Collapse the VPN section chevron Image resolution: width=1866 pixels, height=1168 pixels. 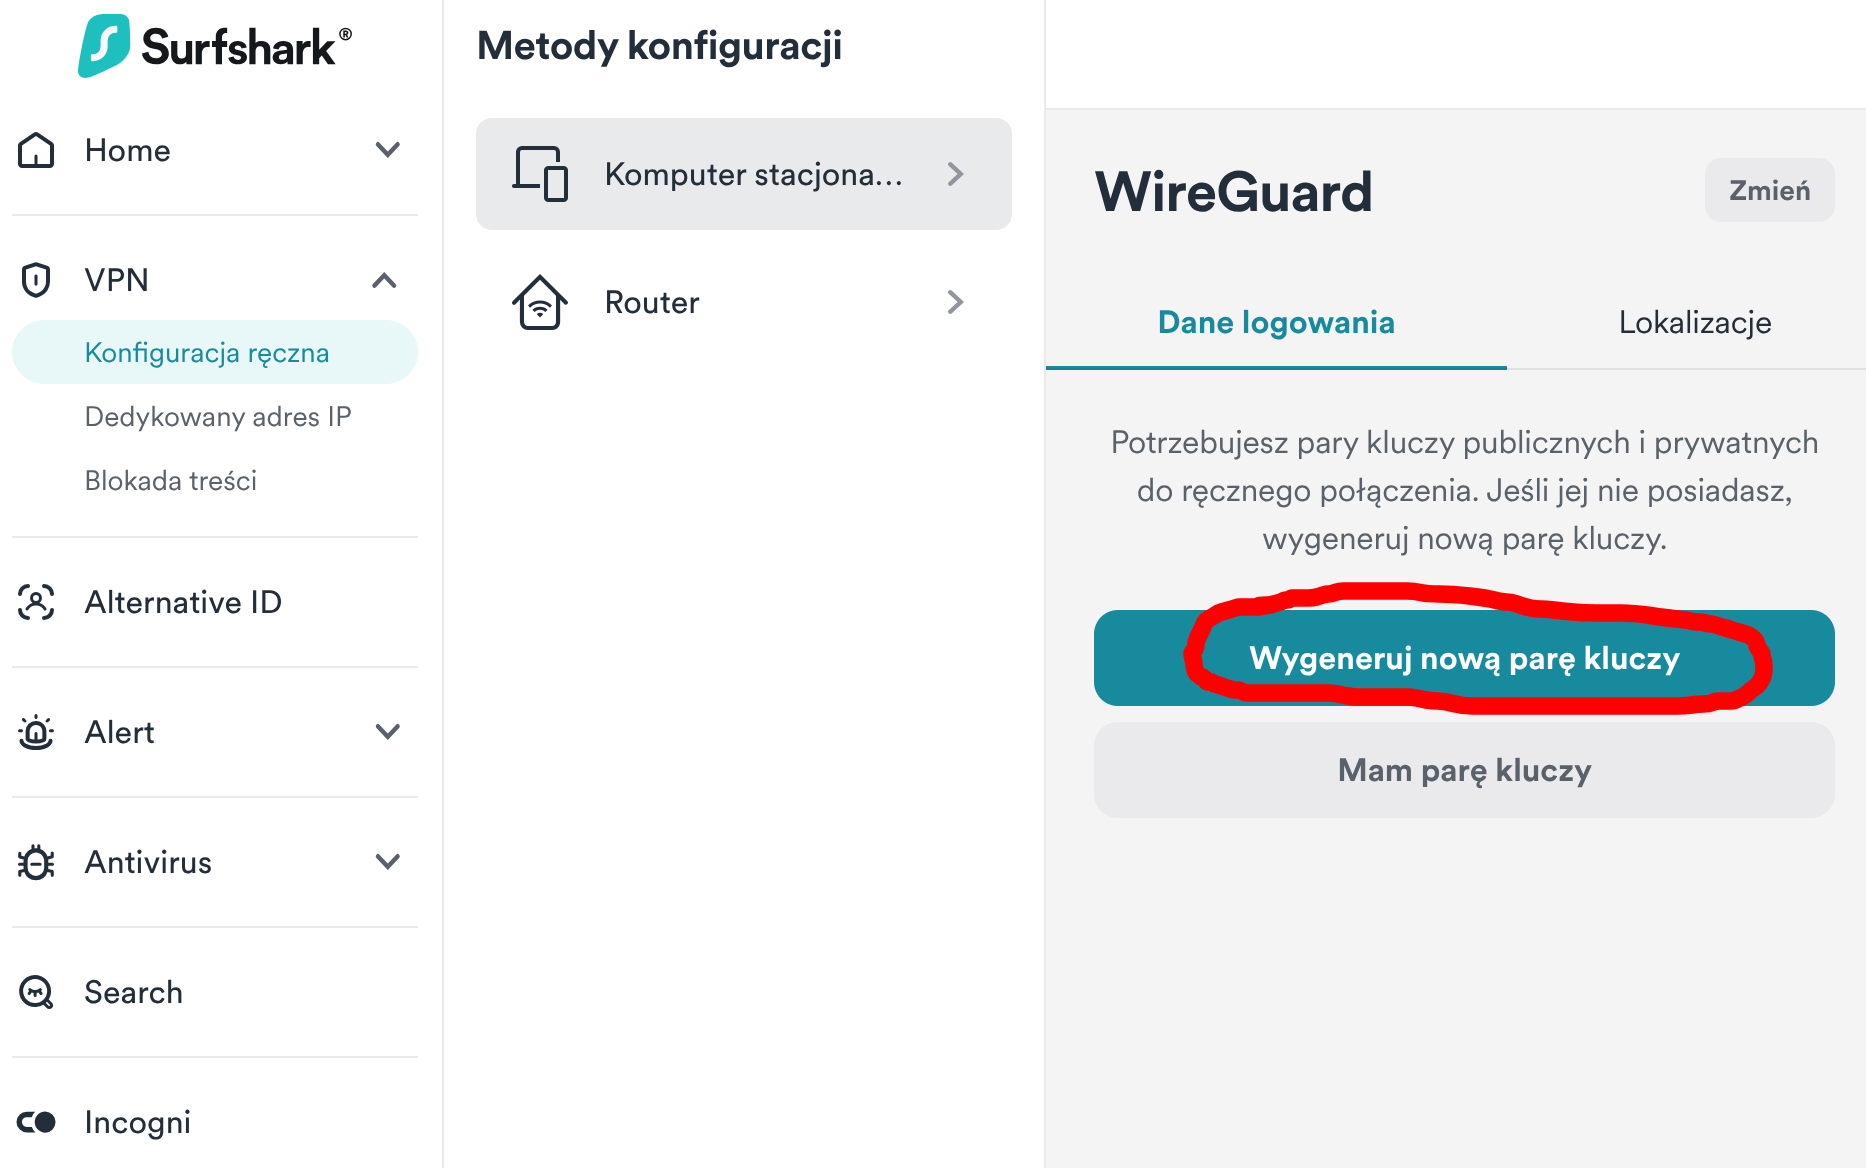point(385,280)
